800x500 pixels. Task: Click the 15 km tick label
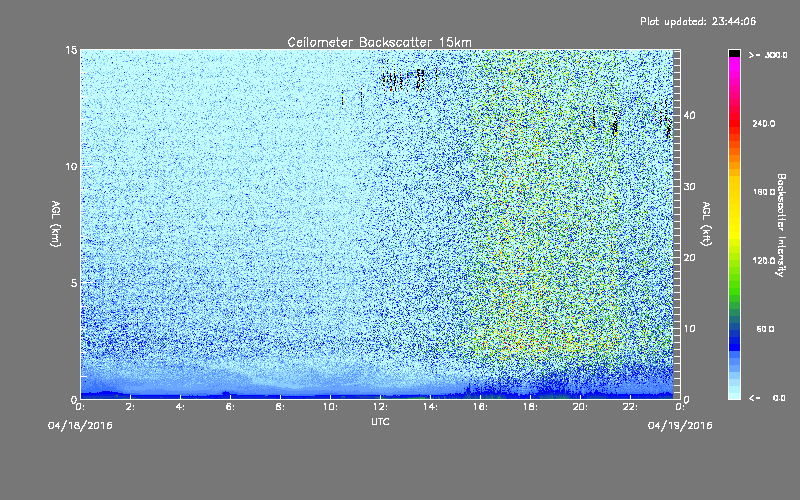point(71,50)
